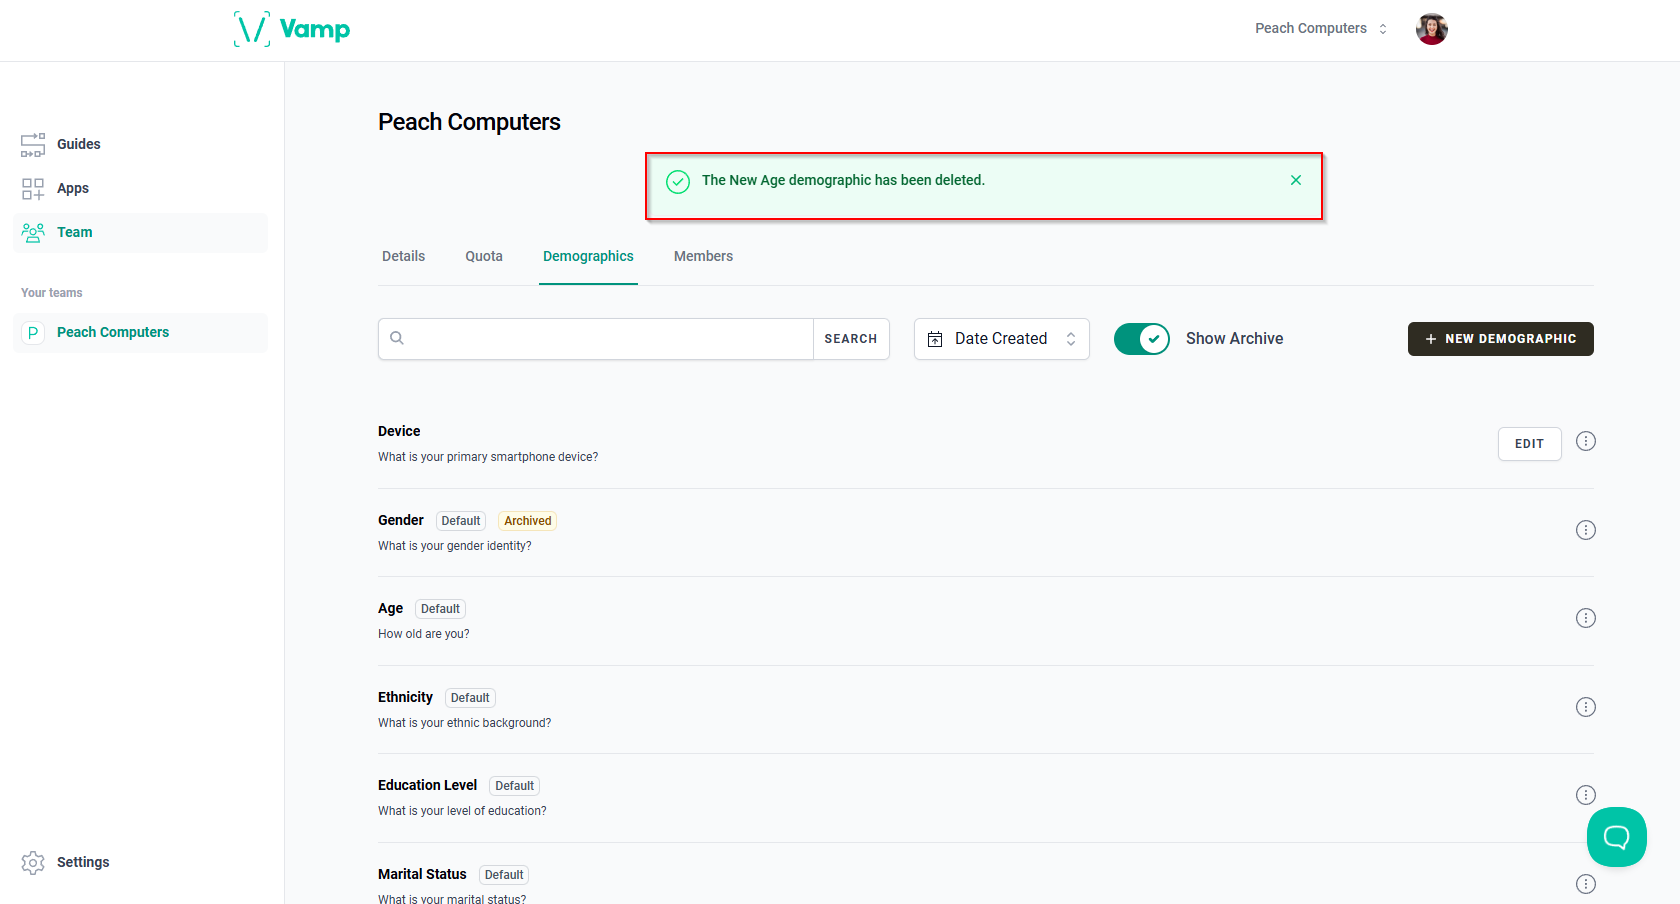Open more options for Device demographic

tap(1586, 441)
